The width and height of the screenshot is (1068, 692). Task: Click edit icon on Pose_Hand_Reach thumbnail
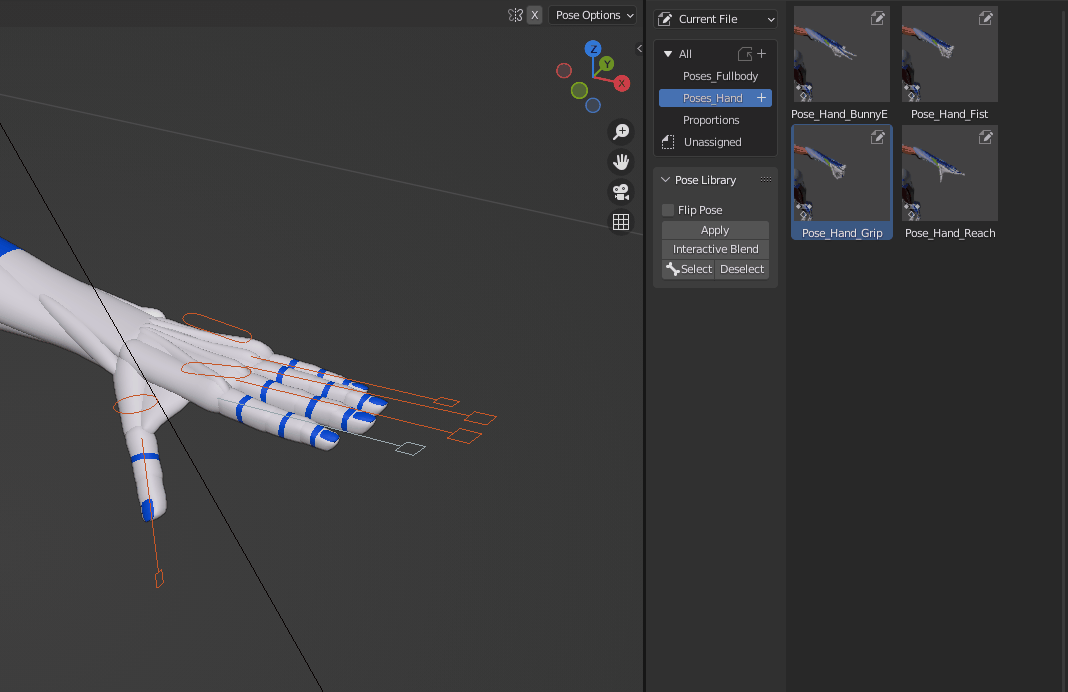[986, 138]
